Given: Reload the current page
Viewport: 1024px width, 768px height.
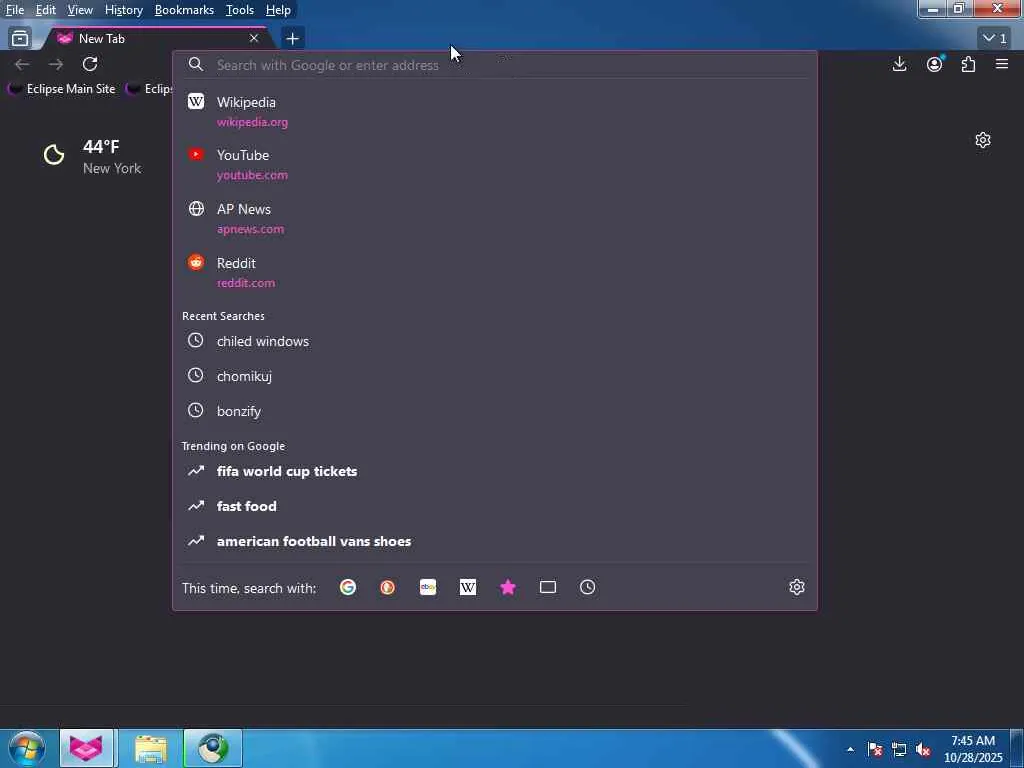Looking at the screenshot, I should coord(90,64).
